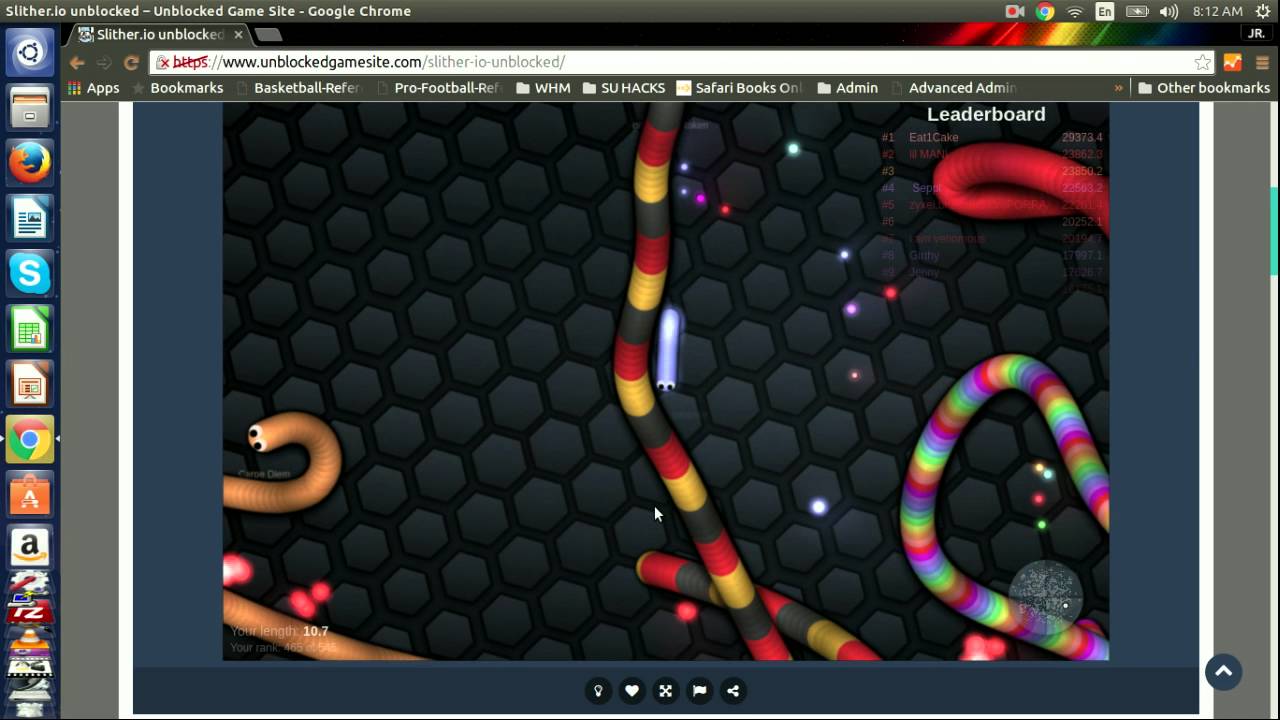This screenshot has height=720, width=1280.
Task: Click the scroll-to-top arrow button
Action: 1223,672
